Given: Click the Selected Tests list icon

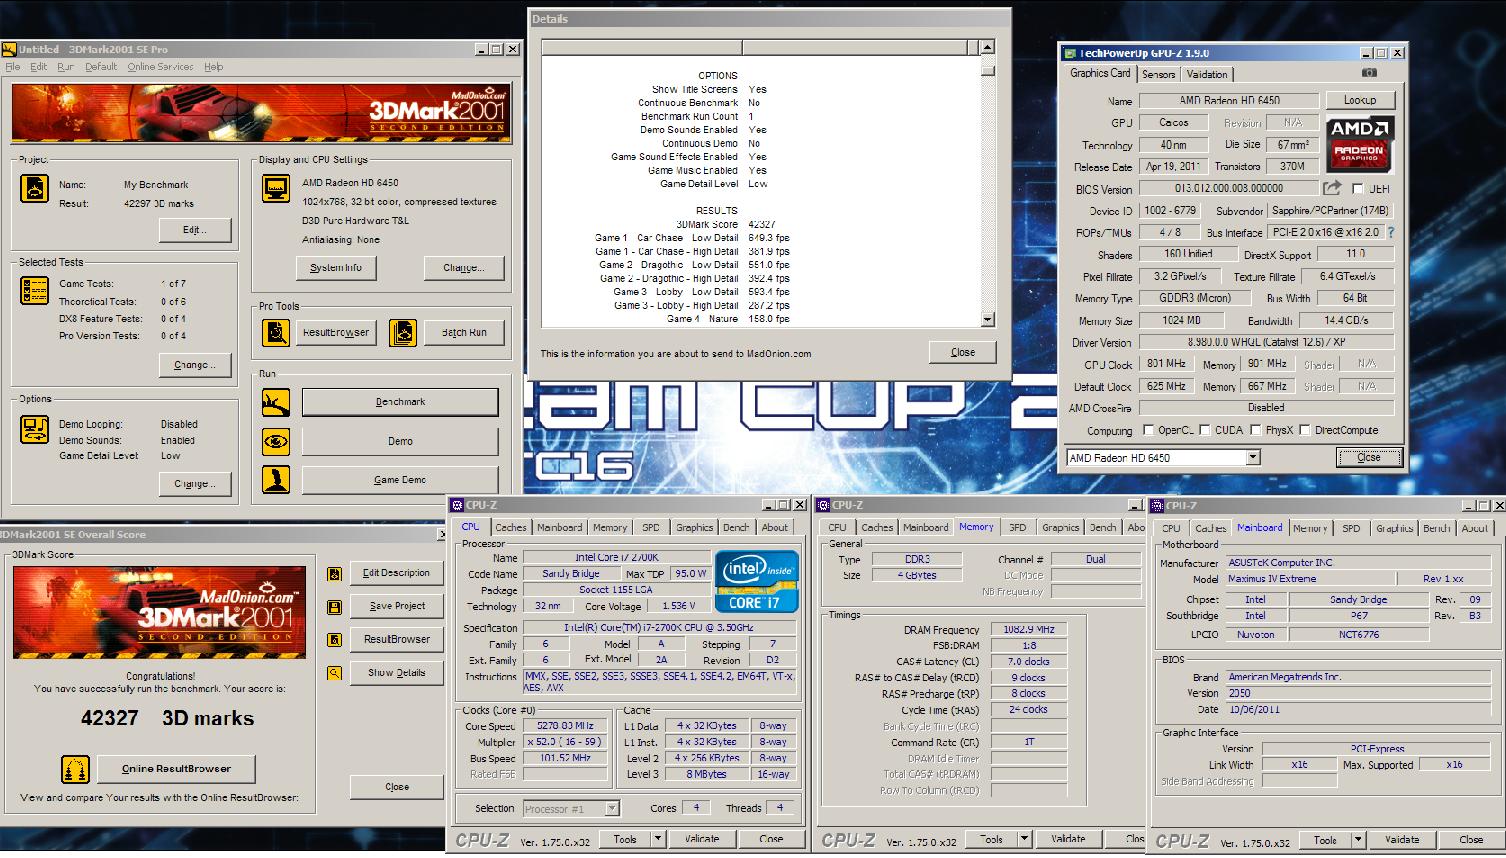Looking at the screenshot, I should coord(34,290).
